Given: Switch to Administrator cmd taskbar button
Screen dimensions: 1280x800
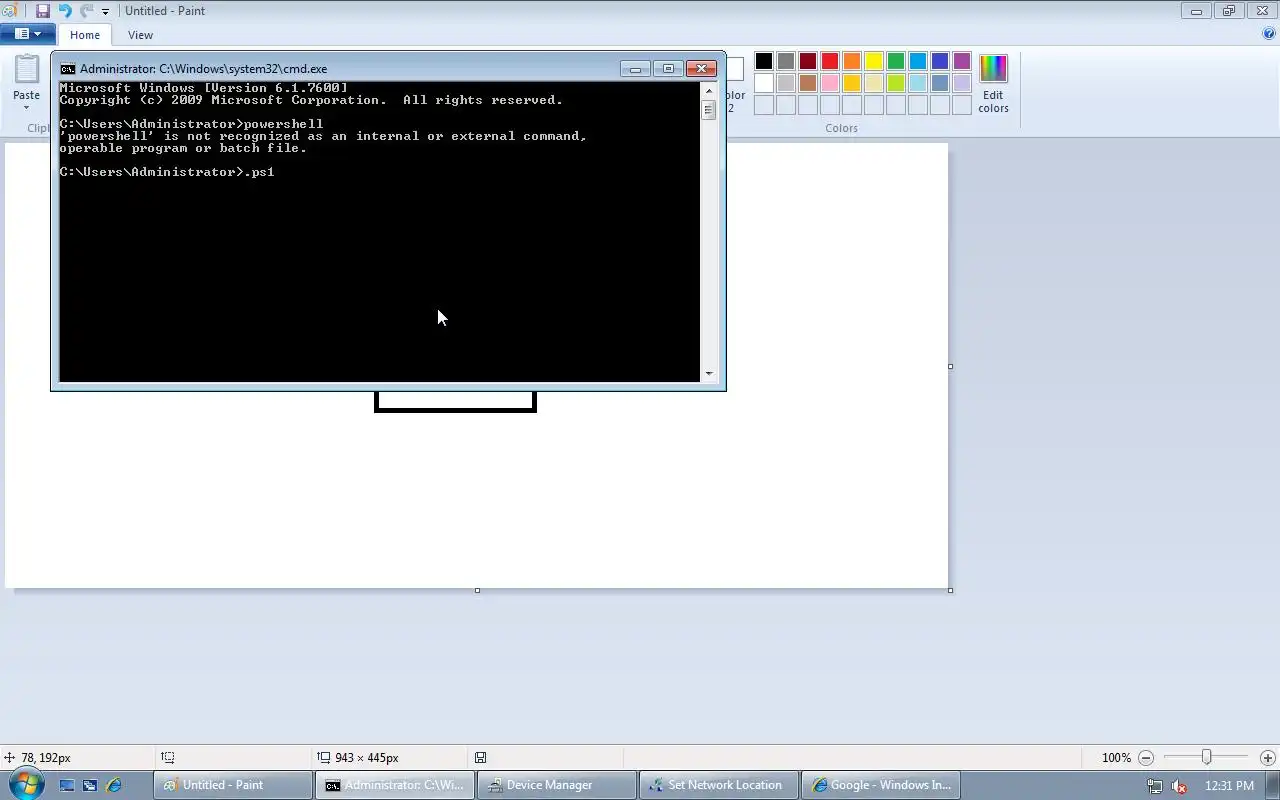Looking at the screenshot, I should [395, 785].
